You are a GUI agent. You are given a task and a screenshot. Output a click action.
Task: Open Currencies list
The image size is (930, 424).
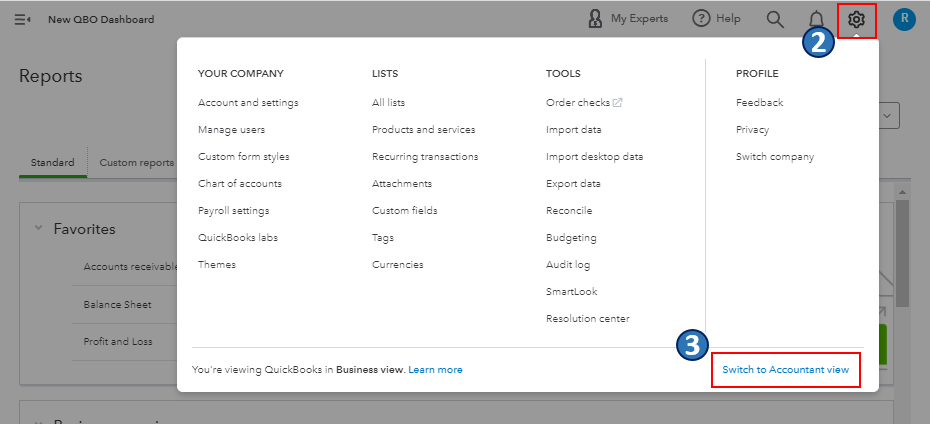398,265
